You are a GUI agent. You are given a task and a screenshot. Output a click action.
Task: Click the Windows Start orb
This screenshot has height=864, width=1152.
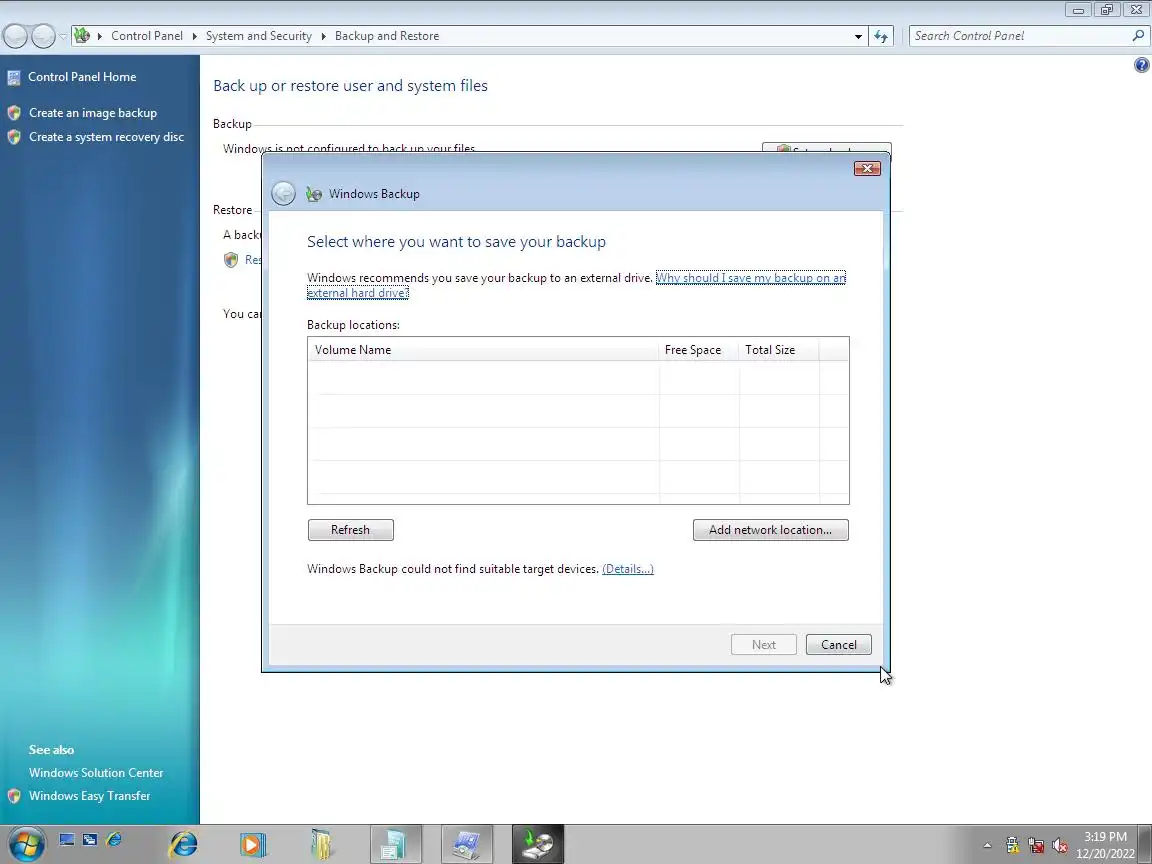tap(26, 843)
